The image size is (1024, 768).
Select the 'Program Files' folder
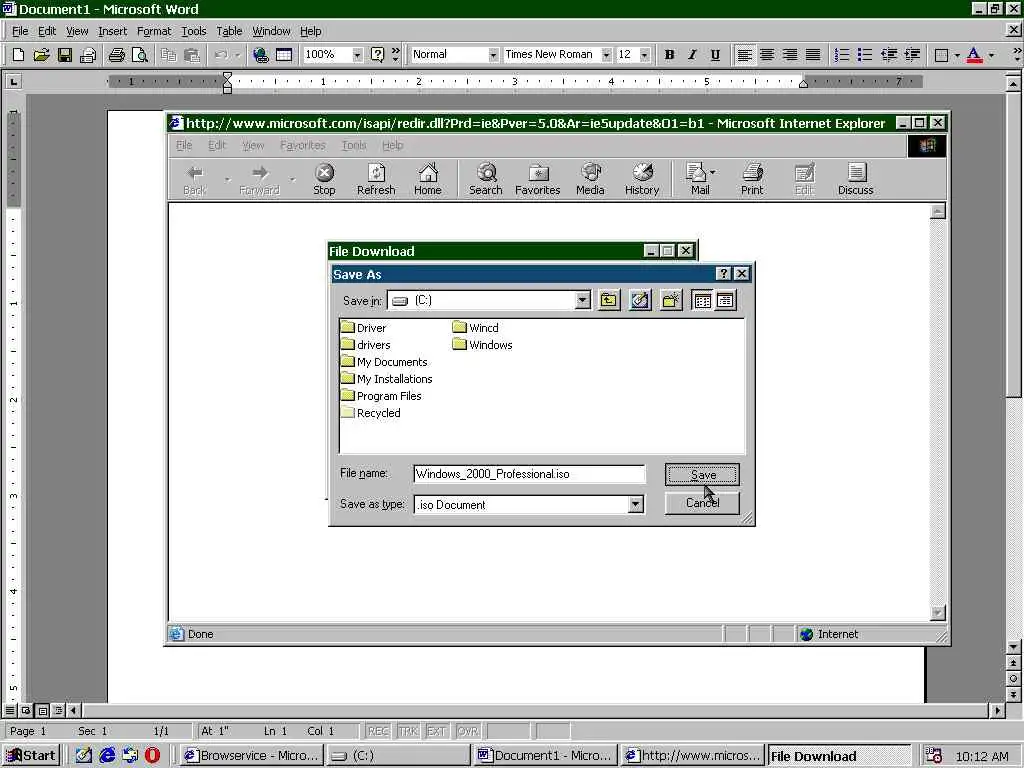pyautogui.click(x=381, y=396)
